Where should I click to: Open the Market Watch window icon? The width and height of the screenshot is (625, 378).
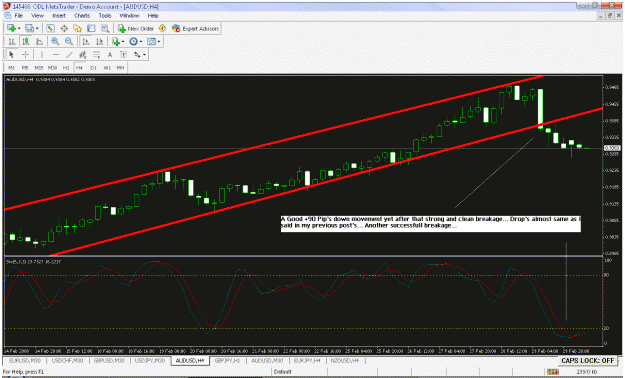(x=50, y=28)
